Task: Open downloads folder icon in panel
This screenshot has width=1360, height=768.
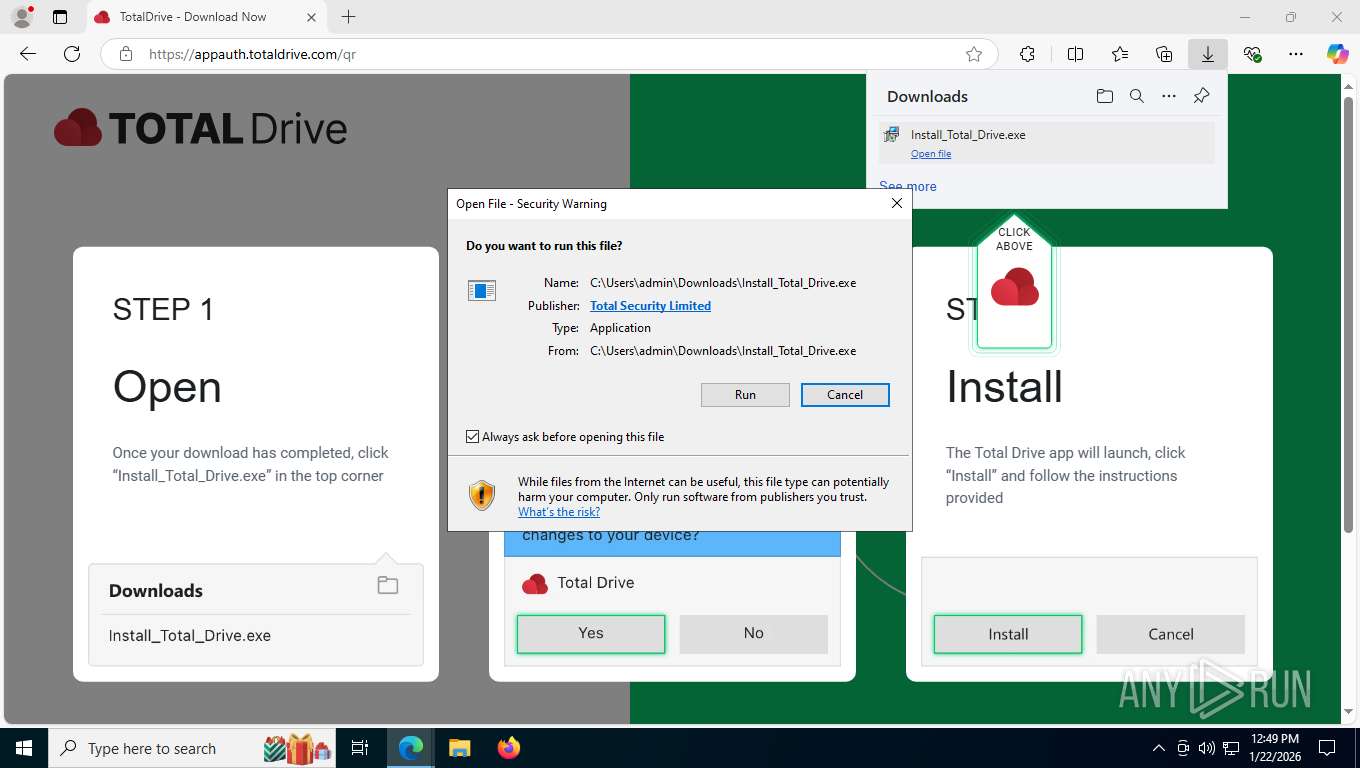Action: pos(1104,96)
